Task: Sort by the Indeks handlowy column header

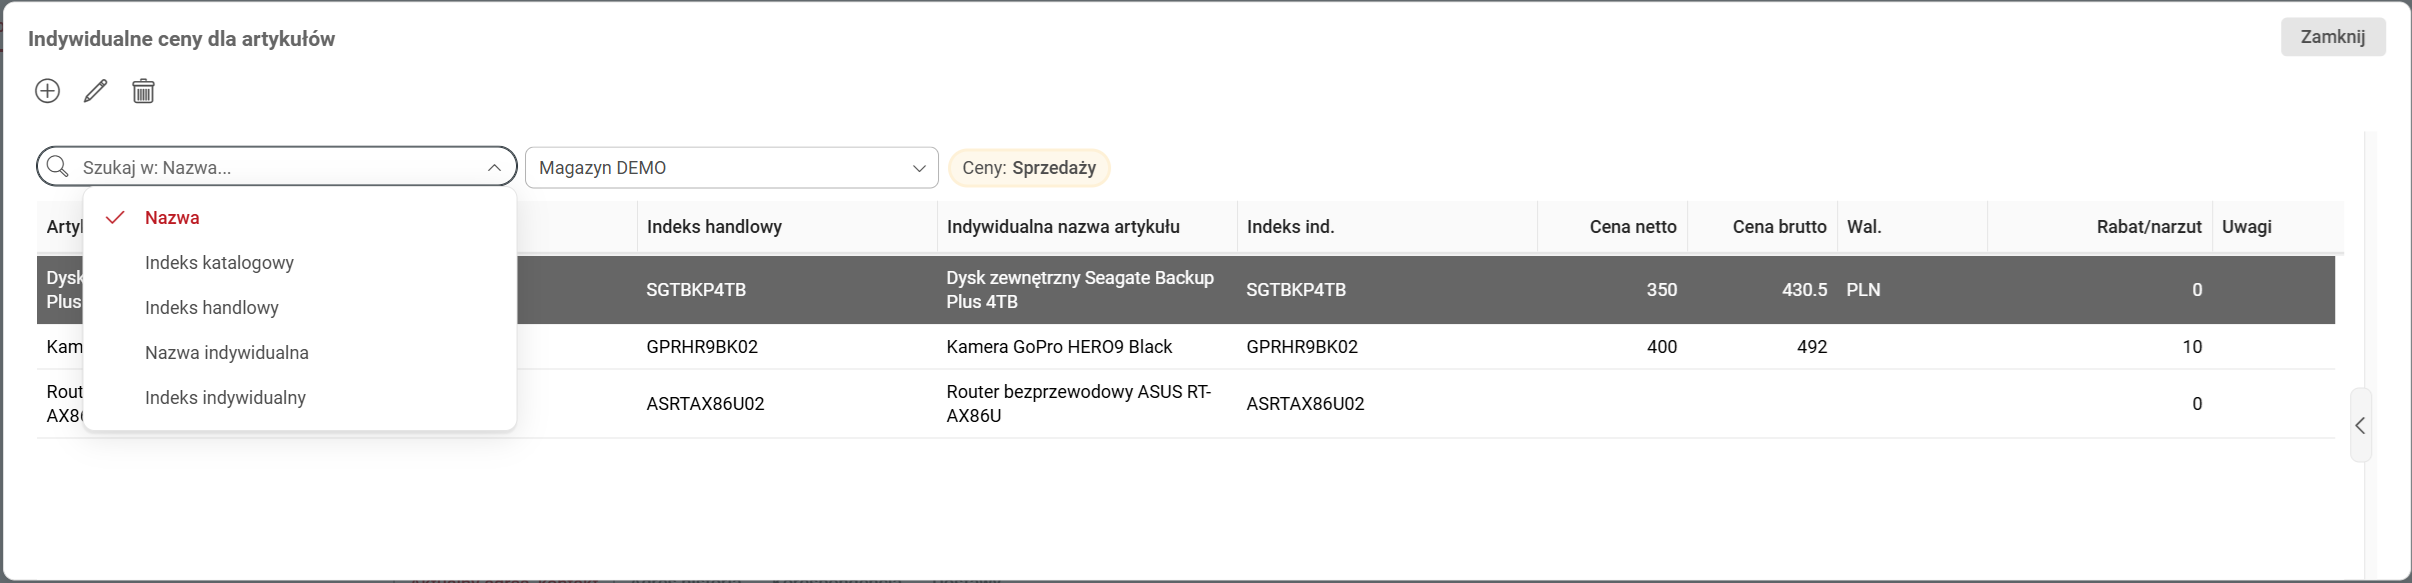Action: pyautogui.click(x=714, y=227)
